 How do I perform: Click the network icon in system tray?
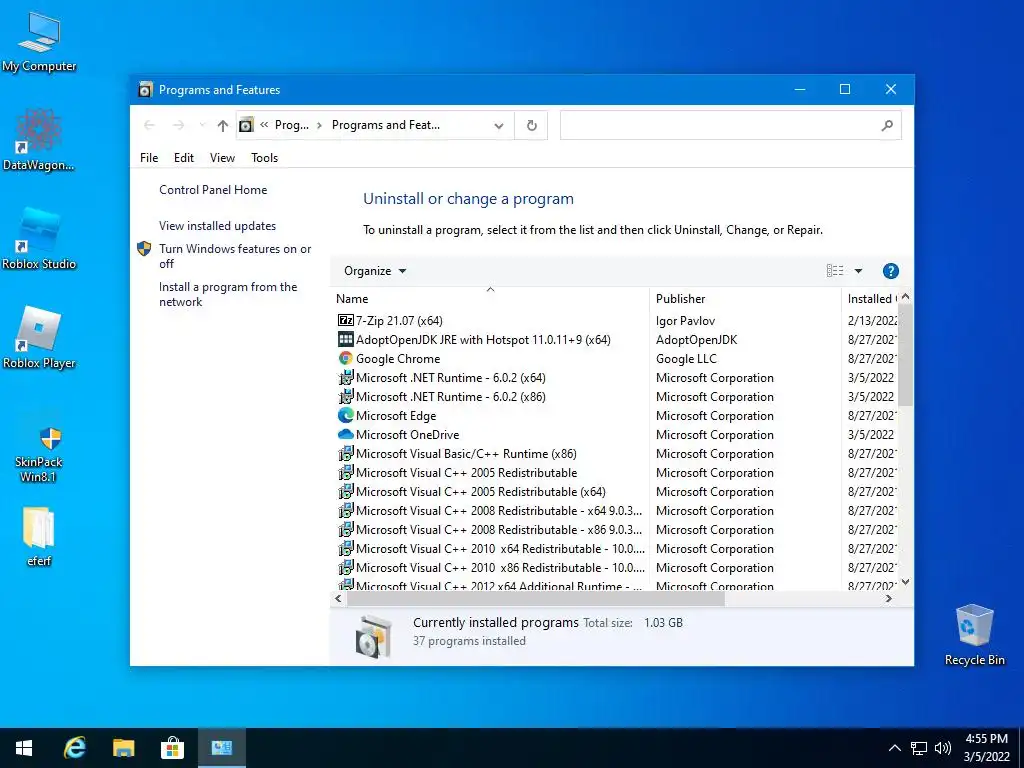click(919, 748)
